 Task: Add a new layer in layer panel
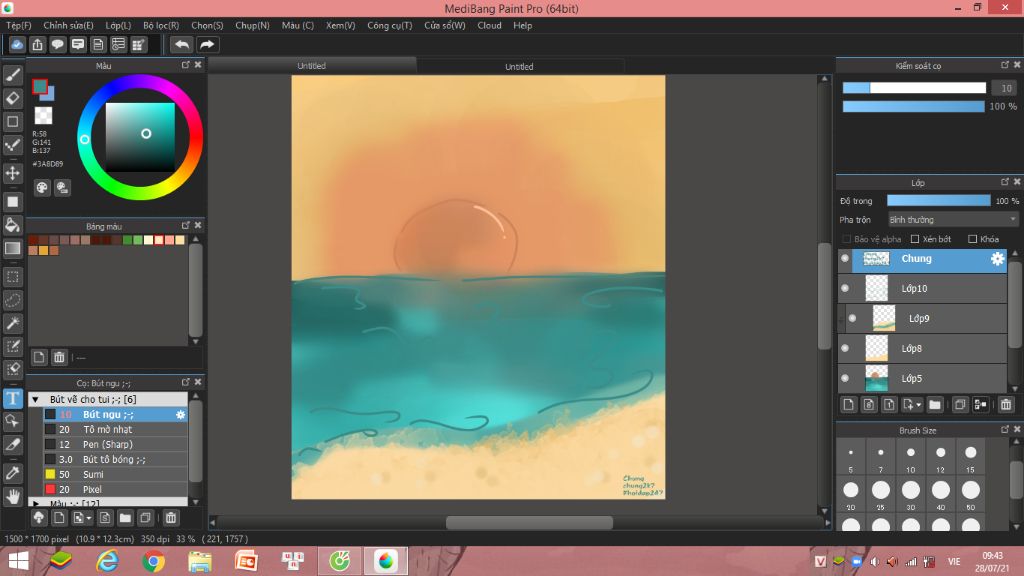click(848, 405)
